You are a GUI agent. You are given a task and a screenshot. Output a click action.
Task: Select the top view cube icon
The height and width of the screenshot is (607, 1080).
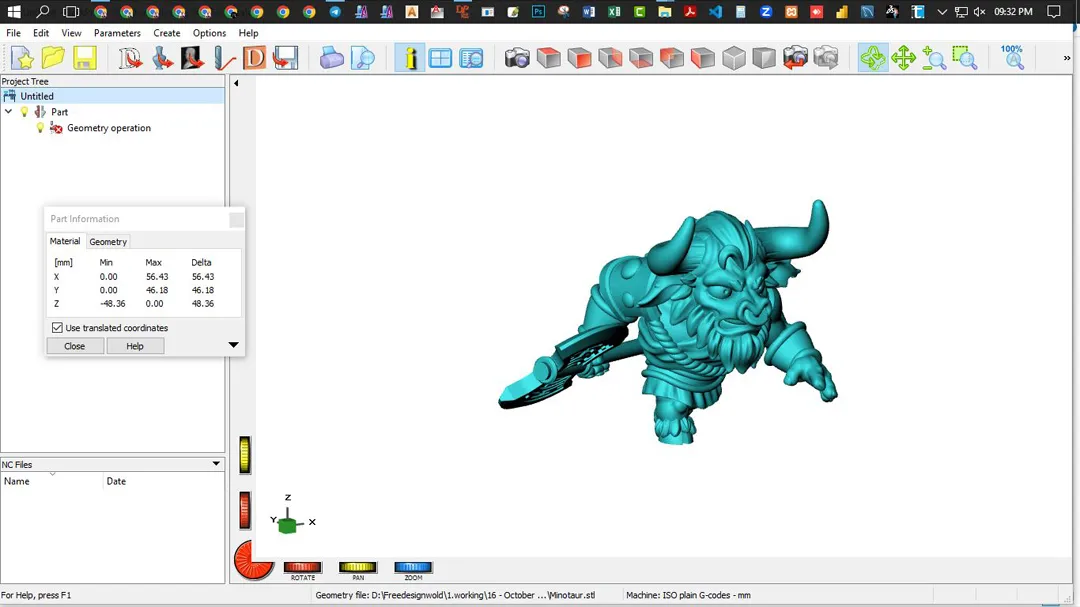(548, 59)
